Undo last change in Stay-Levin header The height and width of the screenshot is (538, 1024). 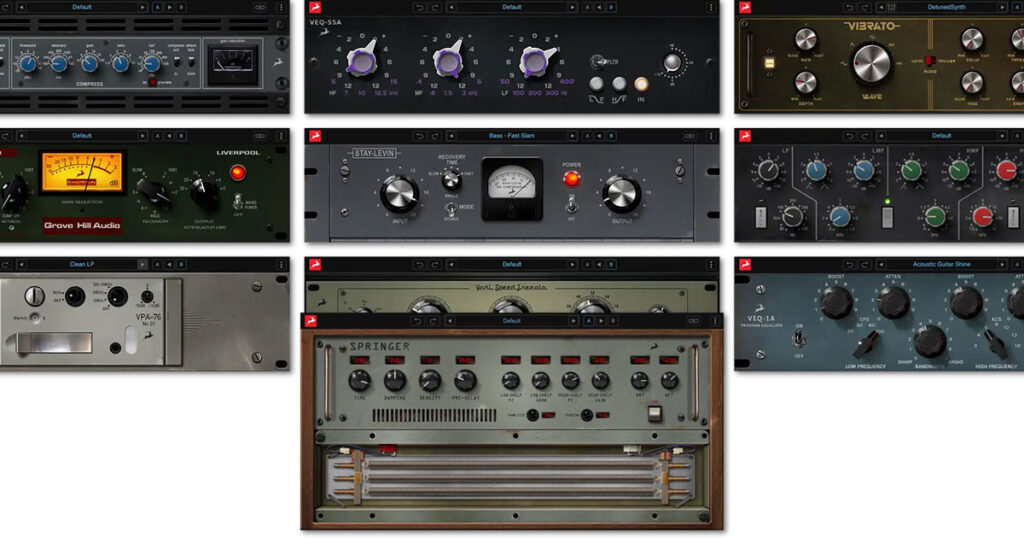tap(419, 136)
